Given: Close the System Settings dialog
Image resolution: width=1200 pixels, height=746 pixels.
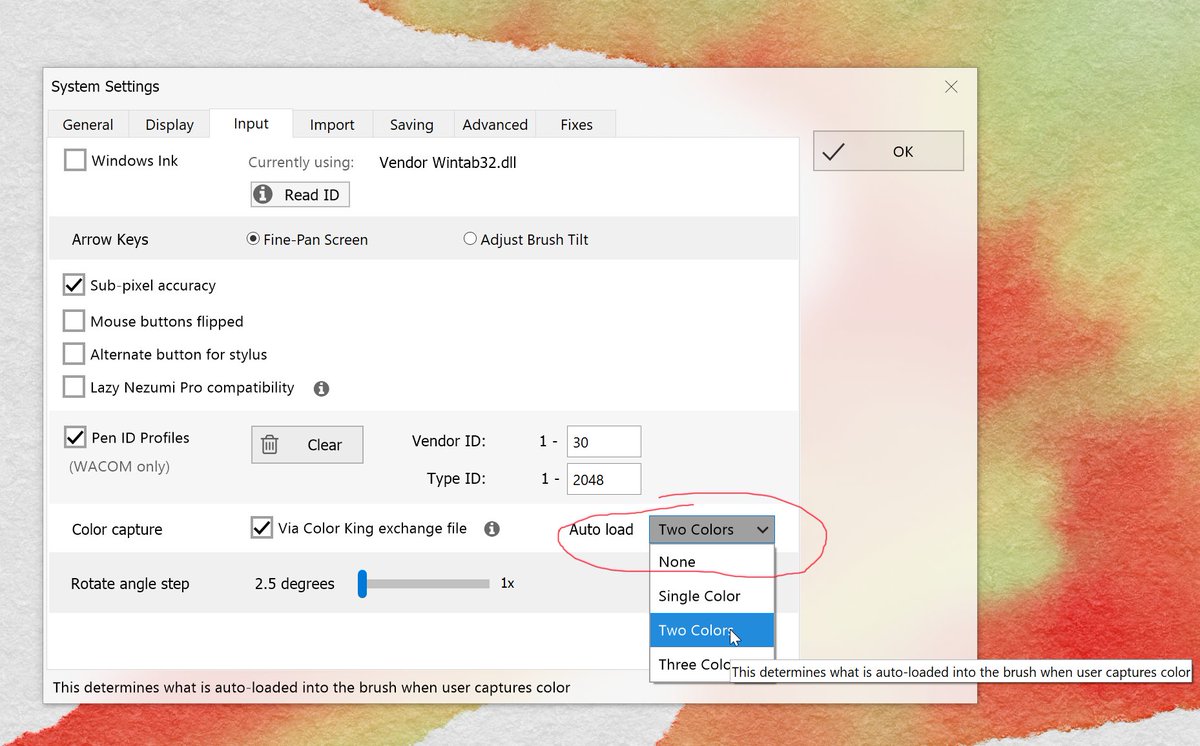Looking at the screenshot, I should click(x=952, y=87).
